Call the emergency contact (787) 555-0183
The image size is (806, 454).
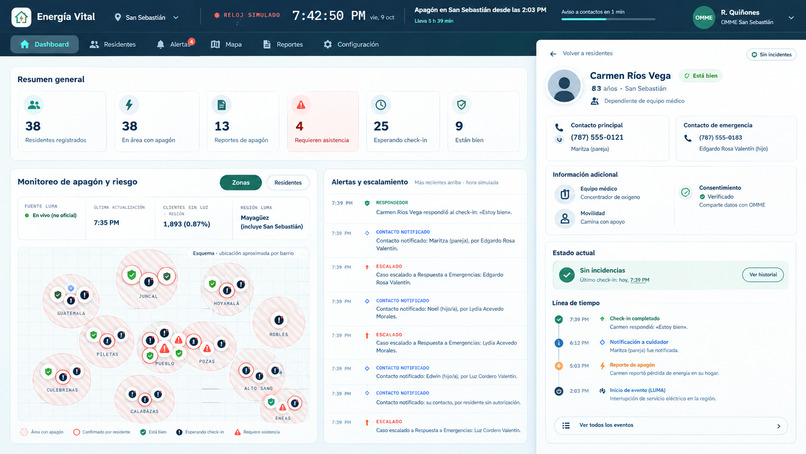click(720, 138)
